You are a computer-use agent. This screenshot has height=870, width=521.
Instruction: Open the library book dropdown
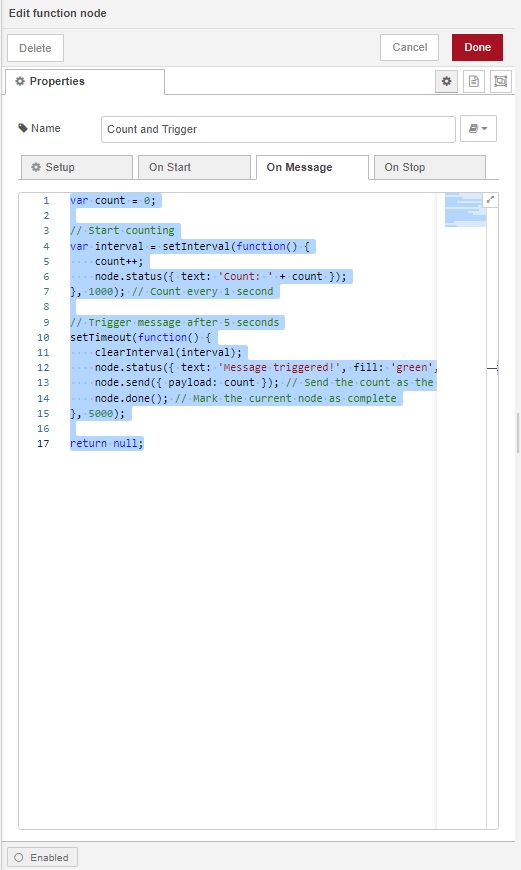point(478,129)
